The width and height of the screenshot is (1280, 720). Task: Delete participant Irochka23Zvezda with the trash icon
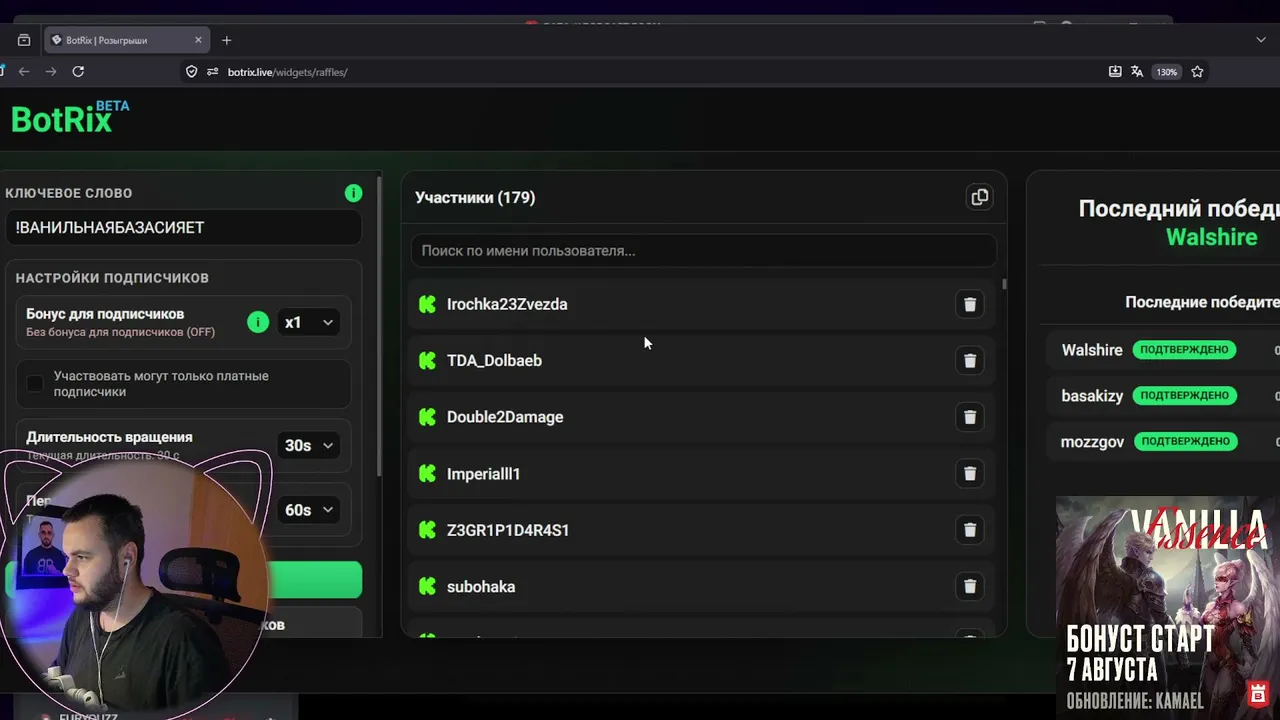pos(969,304)
